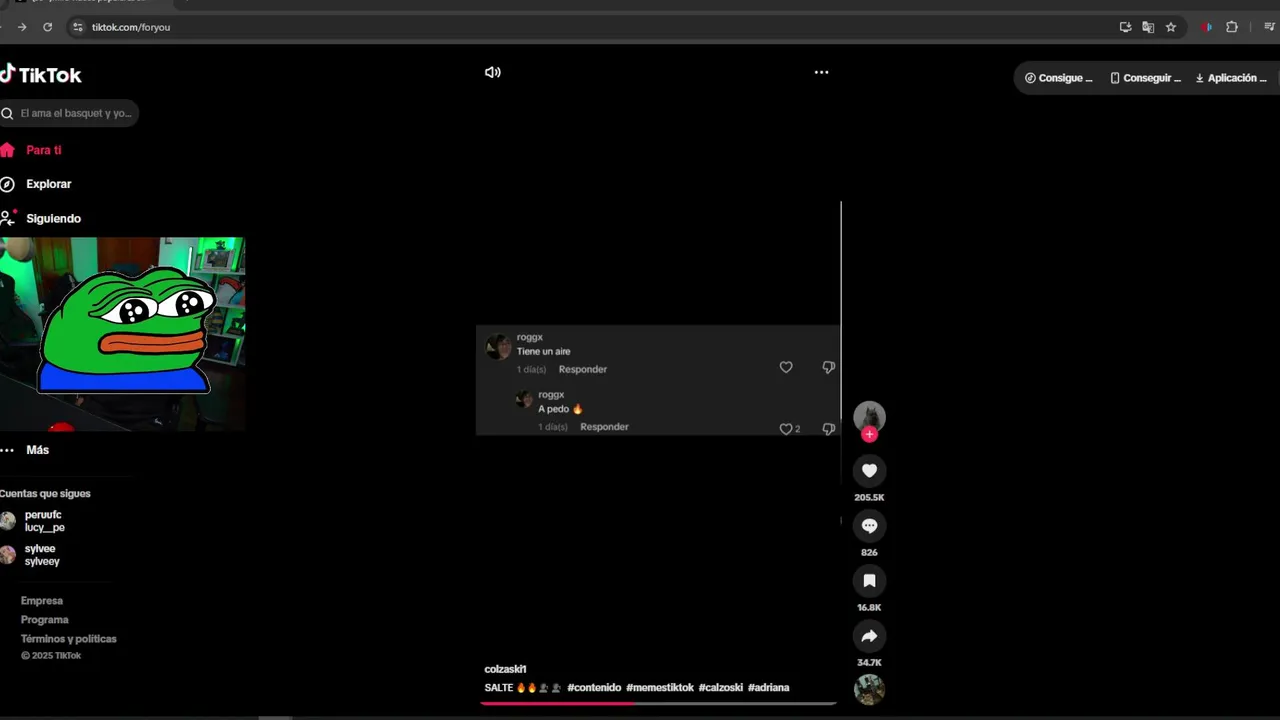This screenshot has height=720, width=1280.
Task: Click the Explorar compass icon
Action: pyautogui.click(x=7, y=184)
